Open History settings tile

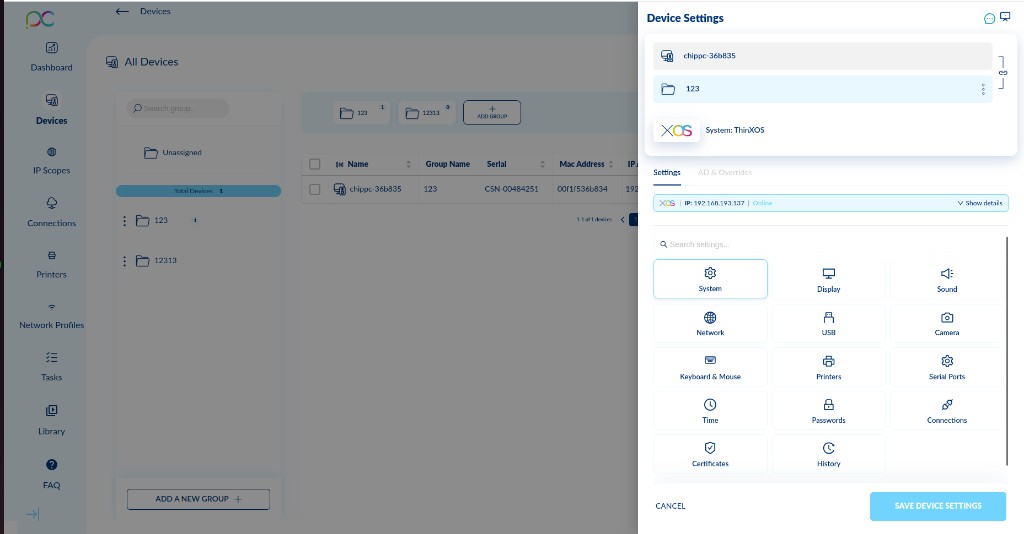828,454
